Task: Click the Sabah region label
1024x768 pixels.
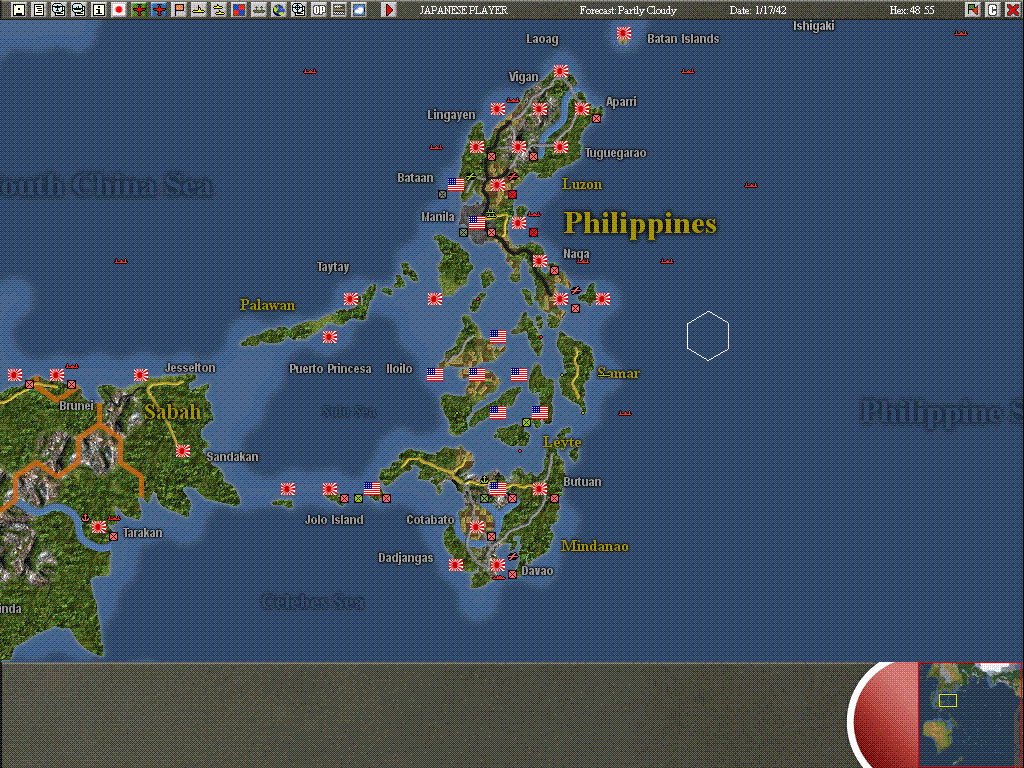Action: pyautogui.click(x=172, y=412)
